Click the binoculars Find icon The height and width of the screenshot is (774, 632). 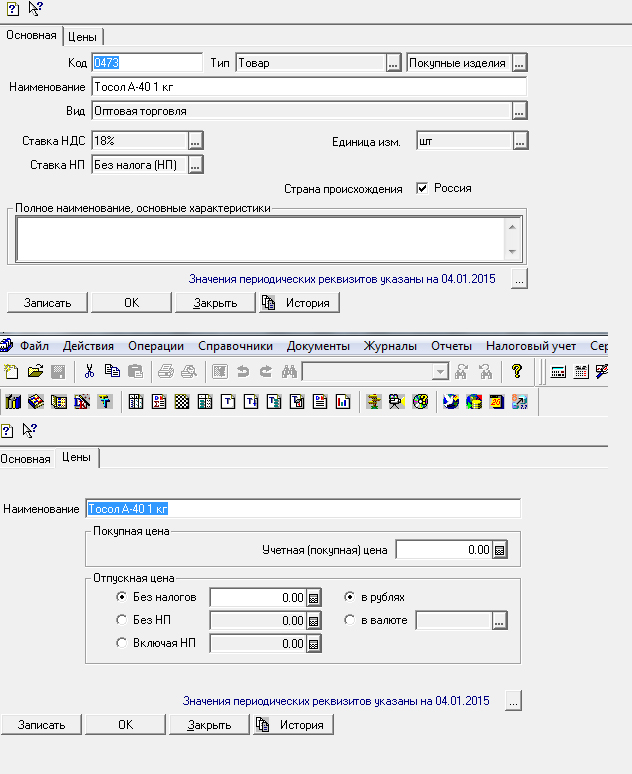[290, 372]
